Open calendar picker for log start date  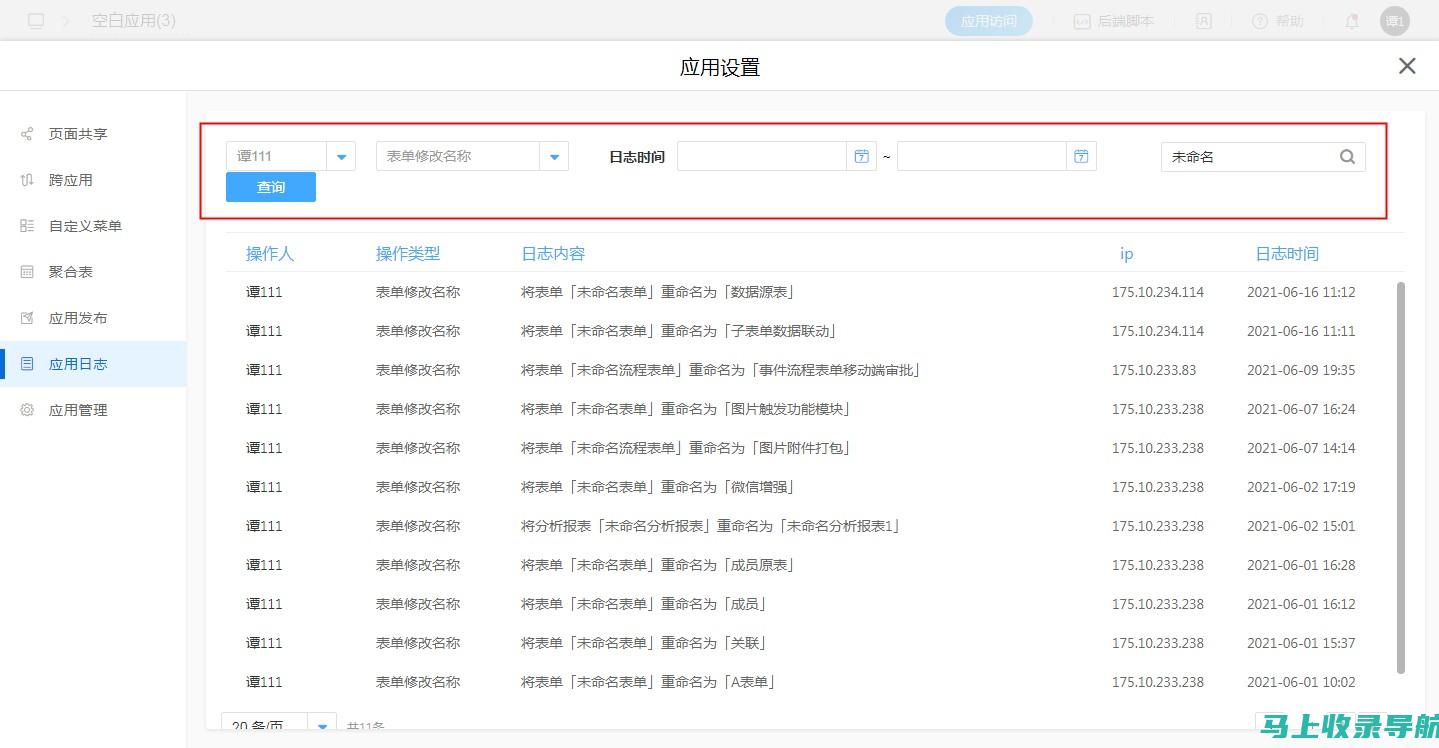click(861, 157)
